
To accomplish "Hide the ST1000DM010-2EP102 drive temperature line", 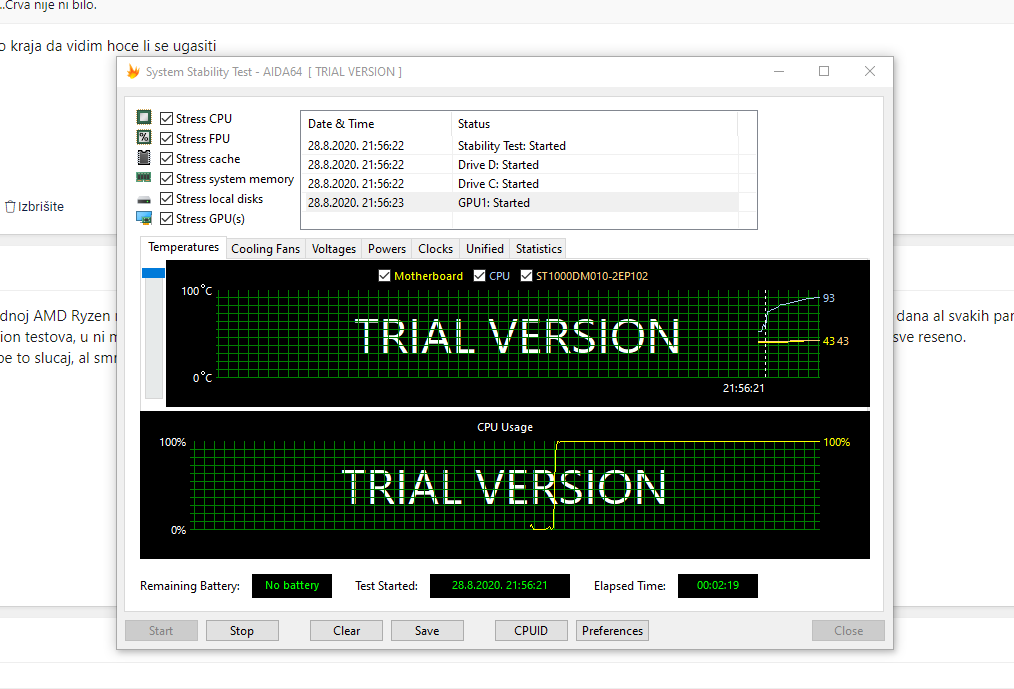I will tap(527, 276).
